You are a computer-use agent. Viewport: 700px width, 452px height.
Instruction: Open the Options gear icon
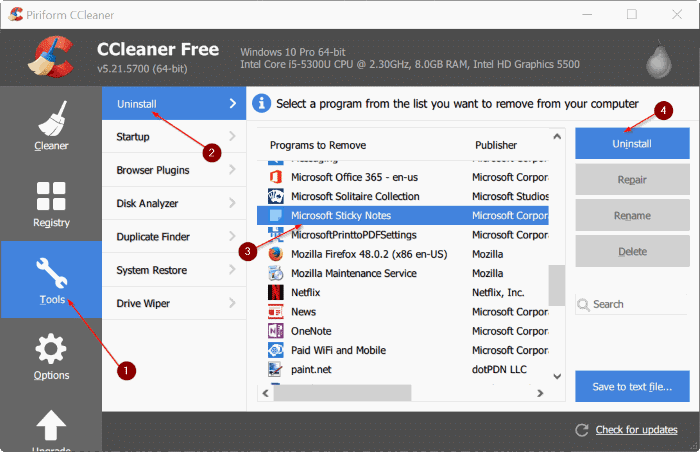coord(51,348)
